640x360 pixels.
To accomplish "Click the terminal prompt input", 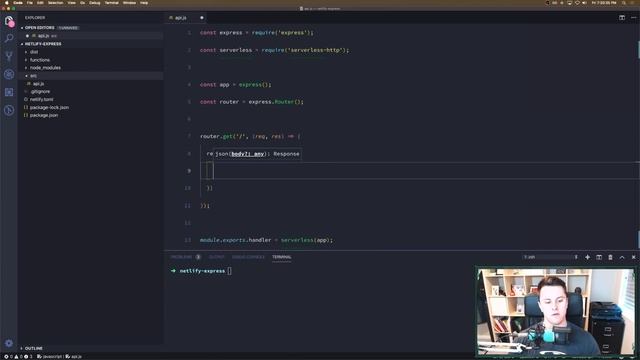I will click(x=229, y=271).
